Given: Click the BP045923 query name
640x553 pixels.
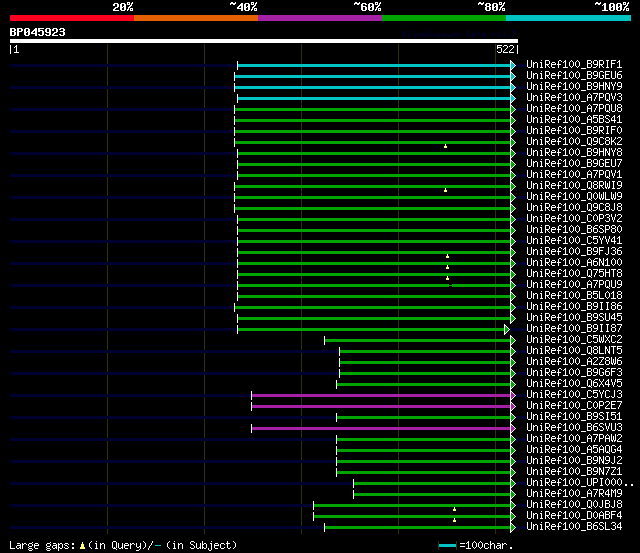Looking at the screenshot, I should point(38,32).
